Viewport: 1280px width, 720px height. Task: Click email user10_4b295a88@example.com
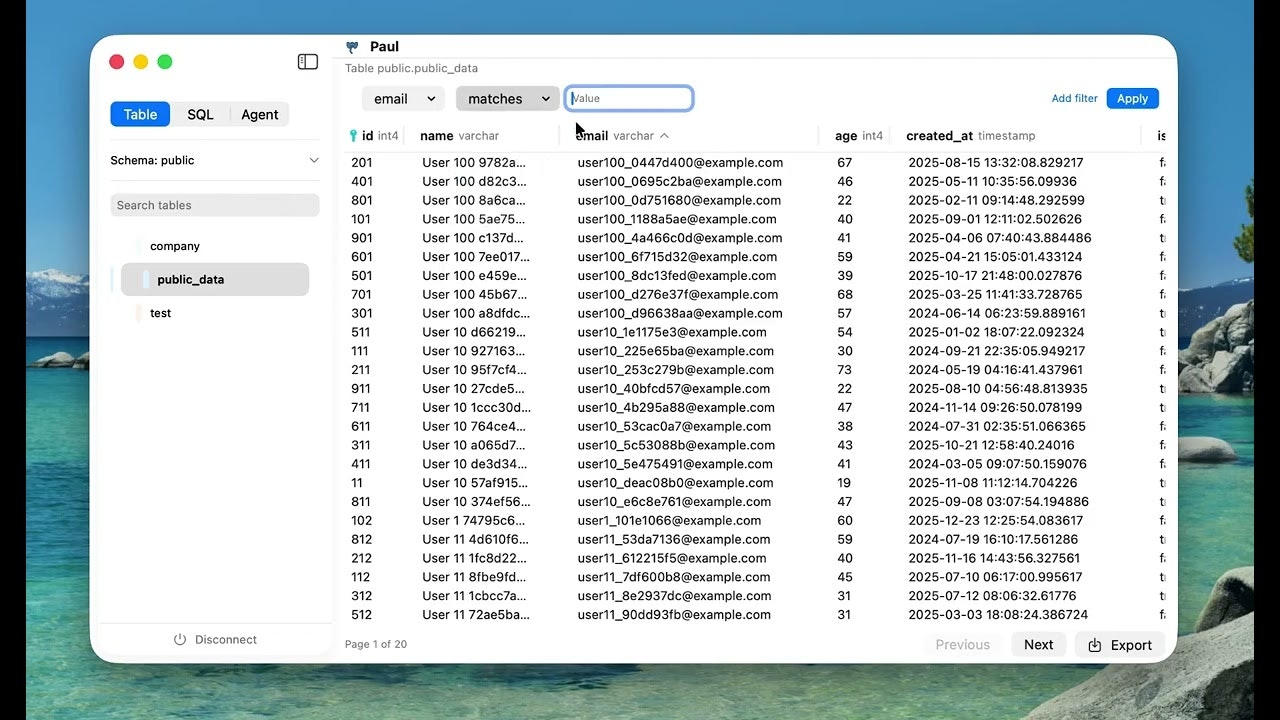(x=676, y=408)
